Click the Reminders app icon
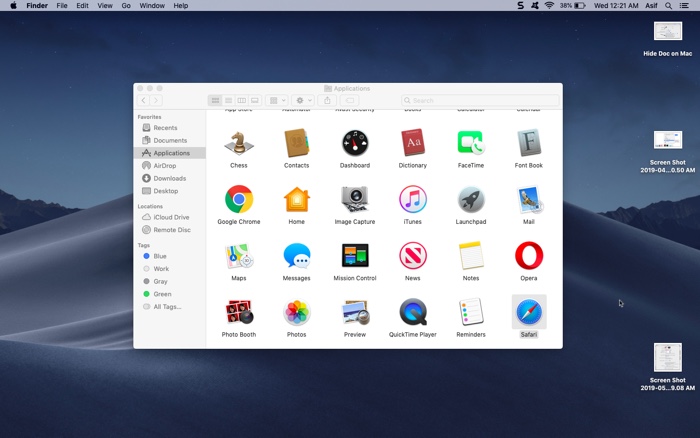700x438 pixels. tap(471, 312)
